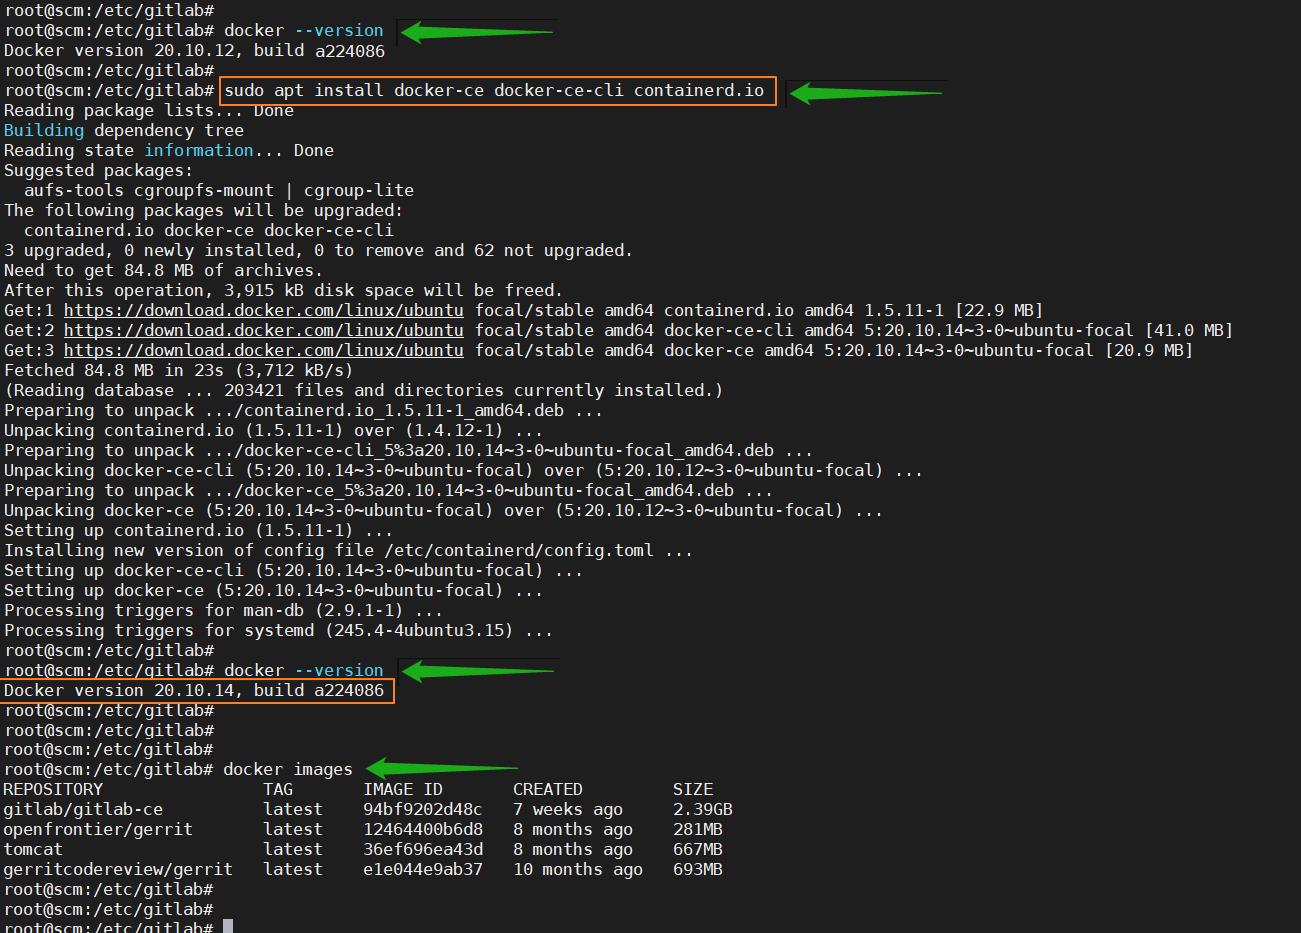Click the IMAGE ID column header

pos(403,789)
